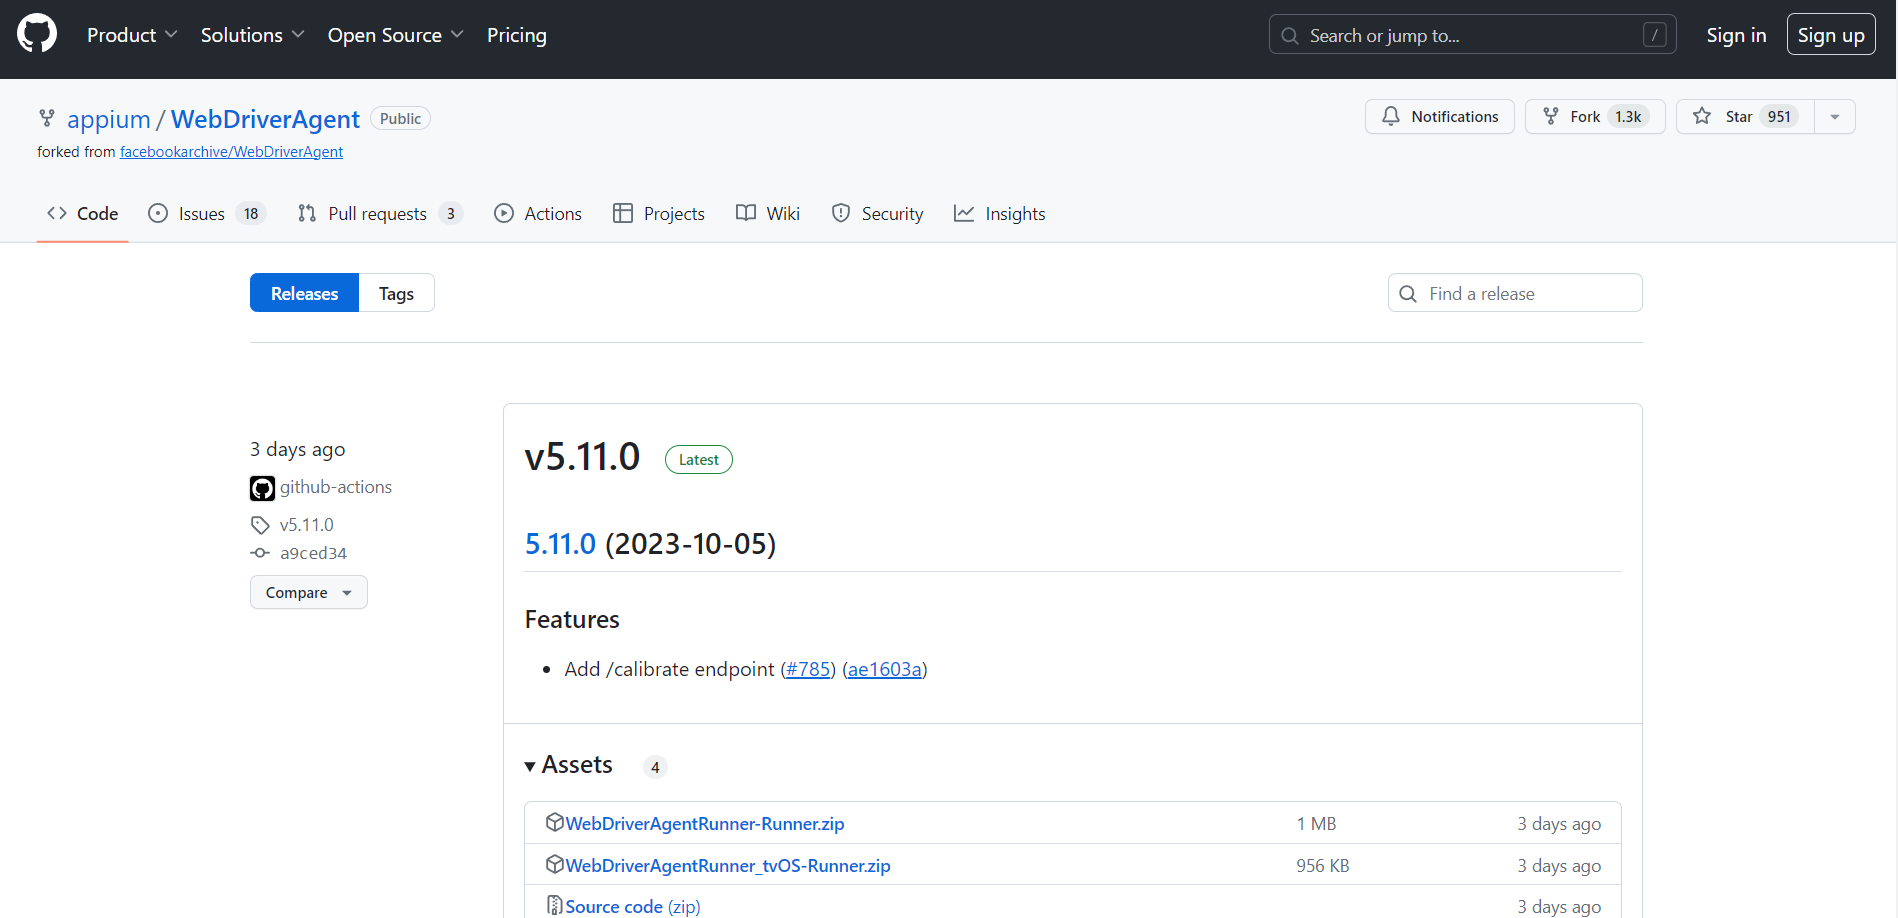Open pull request #785 link

(x=808, y=669)
